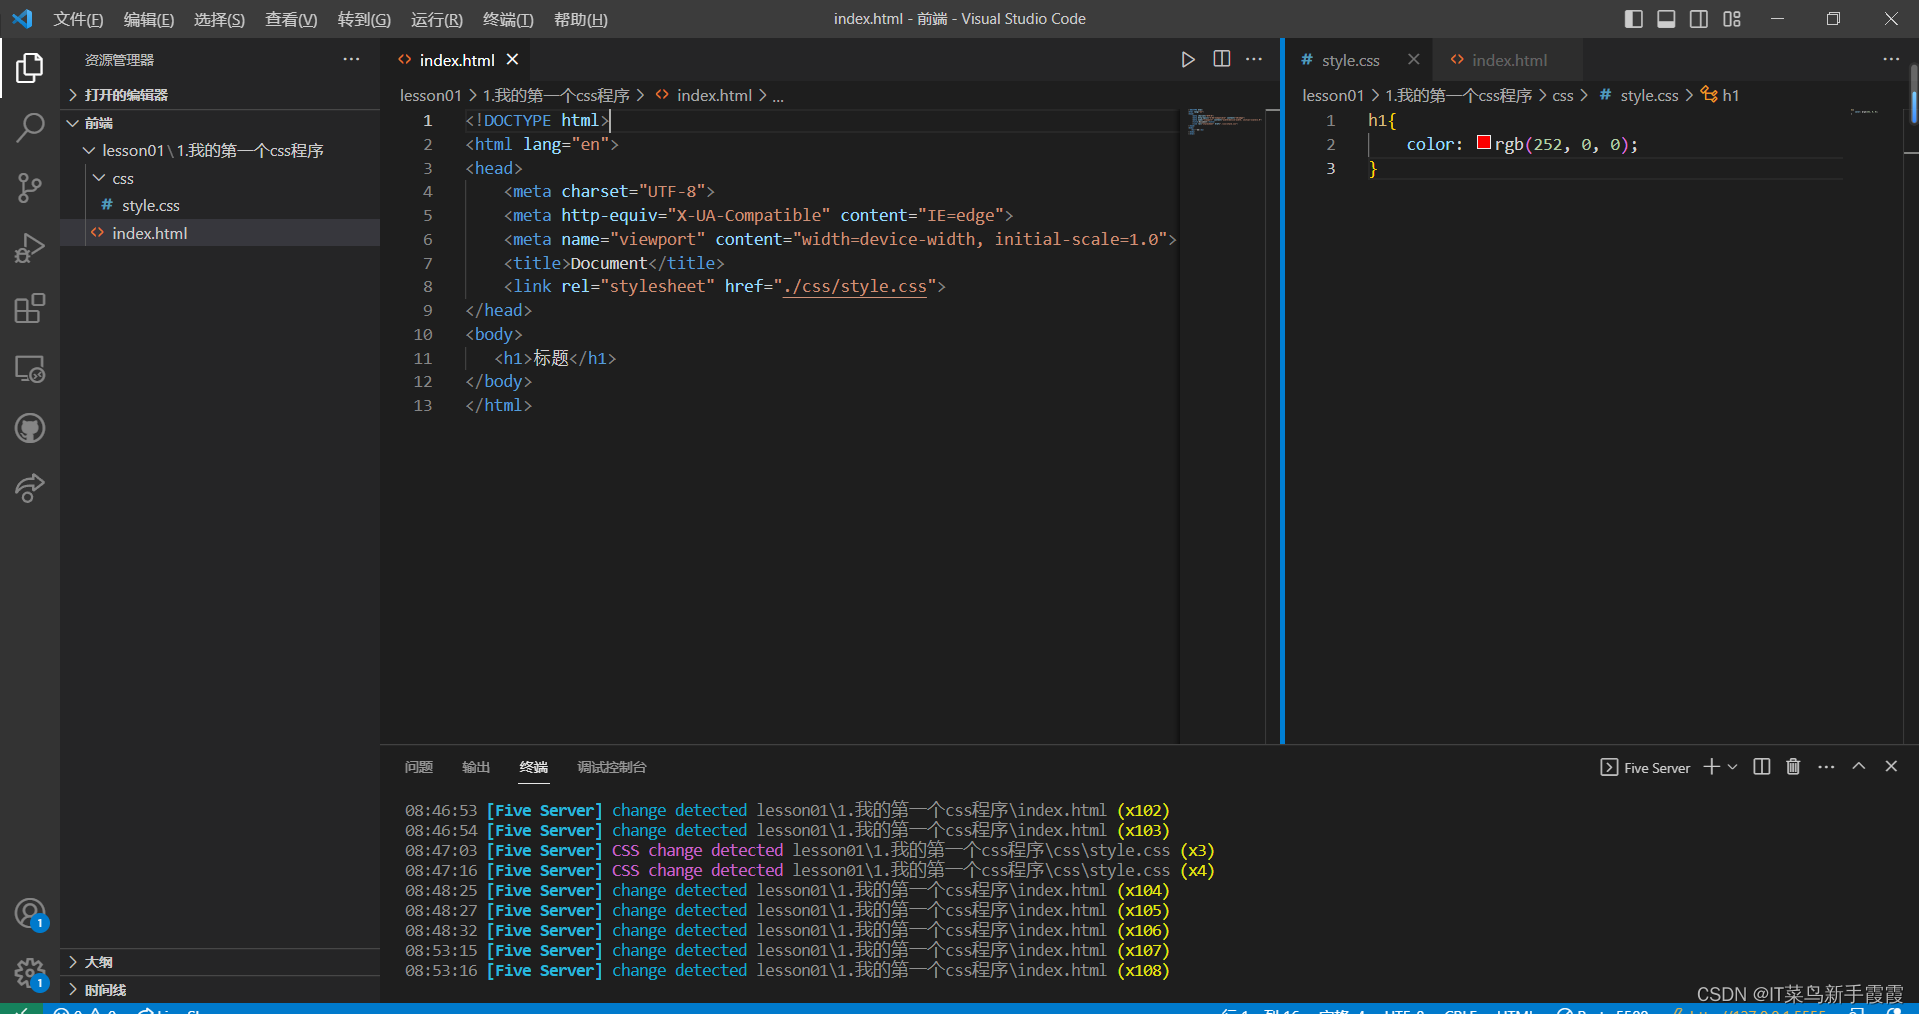Delete the terminal with the trash icon
1919x1014 pixels.
pos(1793,767)
